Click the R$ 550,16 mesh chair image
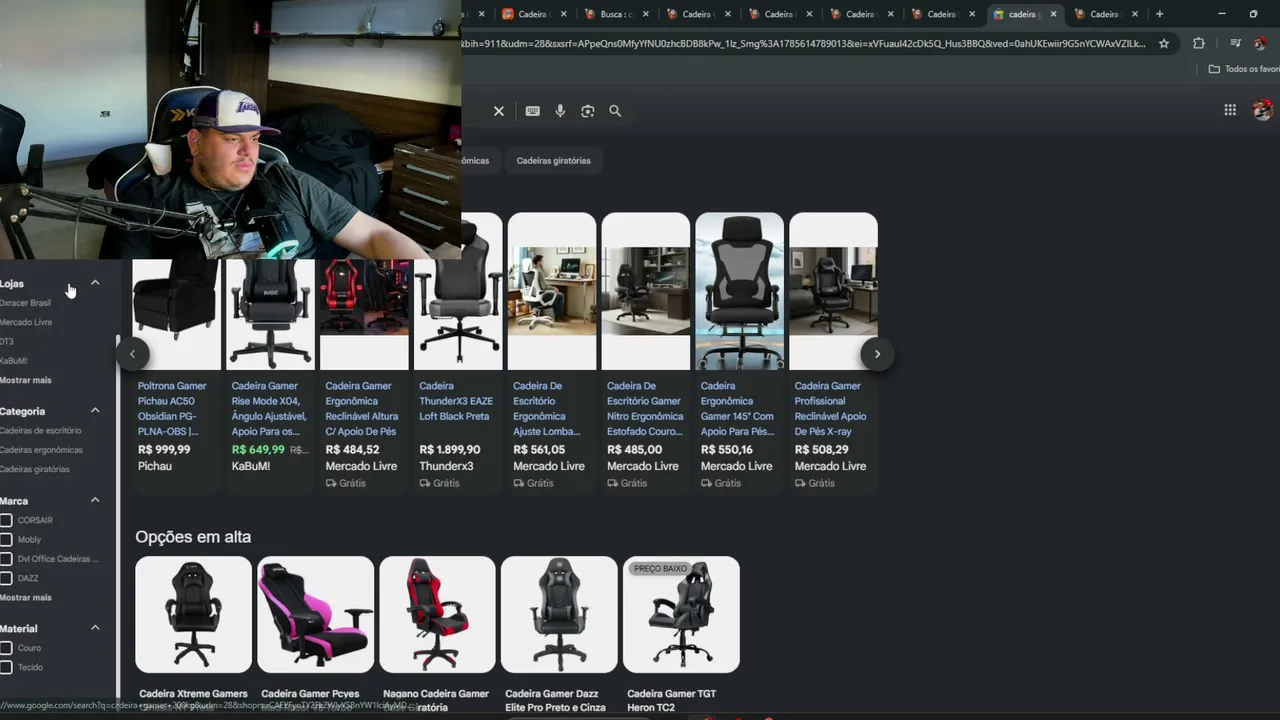1280x720 pixels. 740,291
